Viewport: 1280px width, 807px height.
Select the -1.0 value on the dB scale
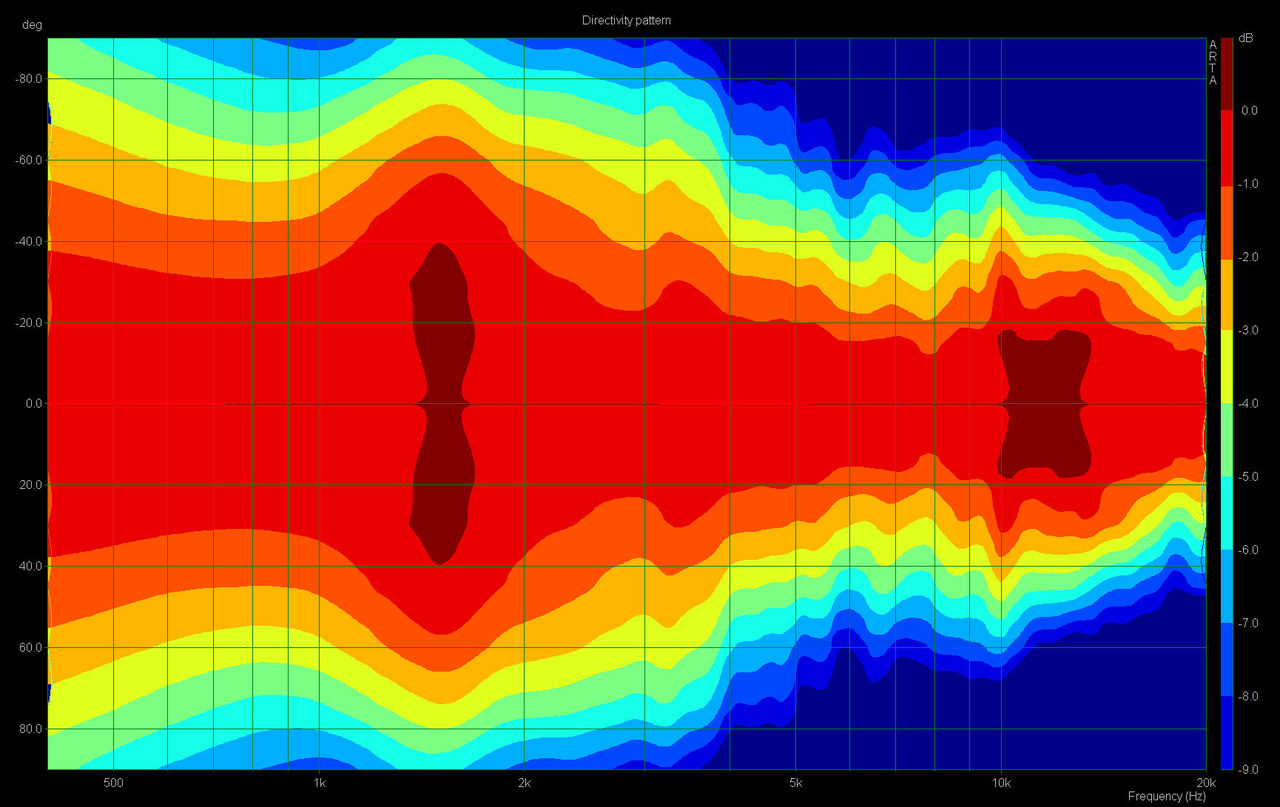(x=1247, y=183)
